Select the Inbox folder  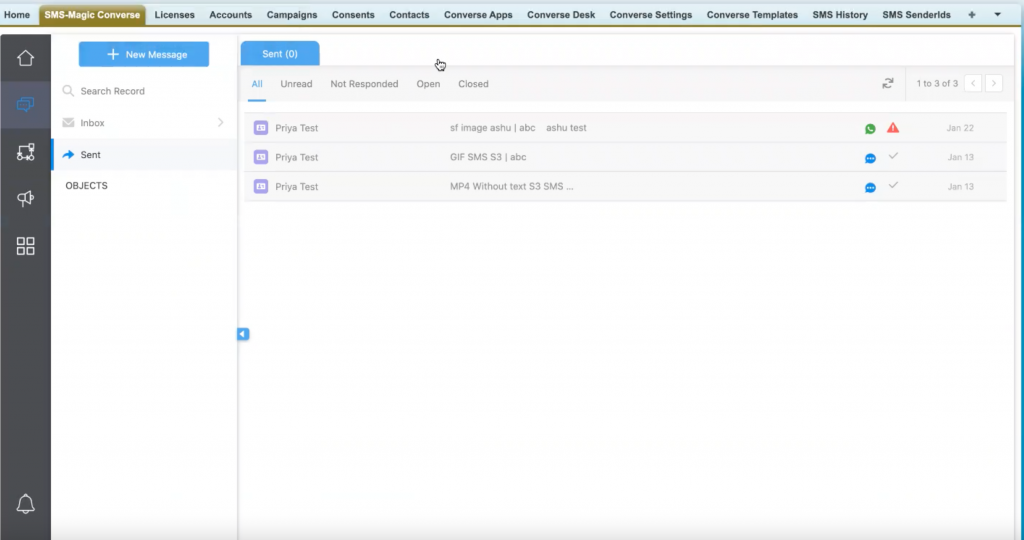tap(144, 123)
